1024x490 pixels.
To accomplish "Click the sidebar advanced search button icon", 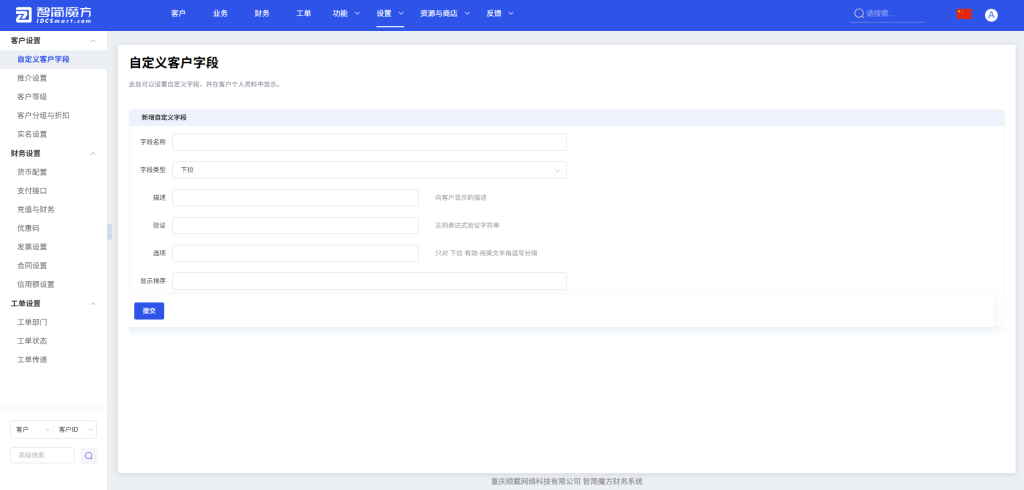I will (x=89, y=455).
